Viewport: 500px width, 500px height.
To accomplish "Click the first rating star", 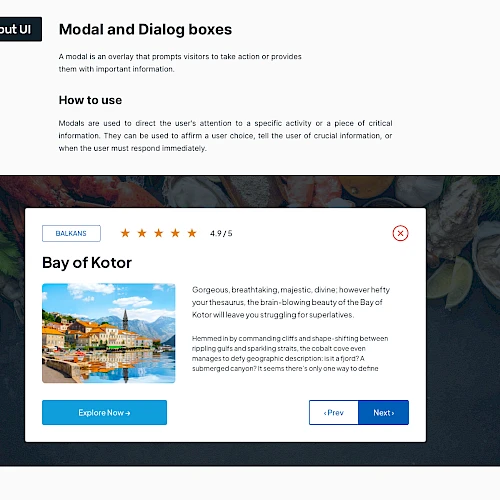I will (125, 233).
